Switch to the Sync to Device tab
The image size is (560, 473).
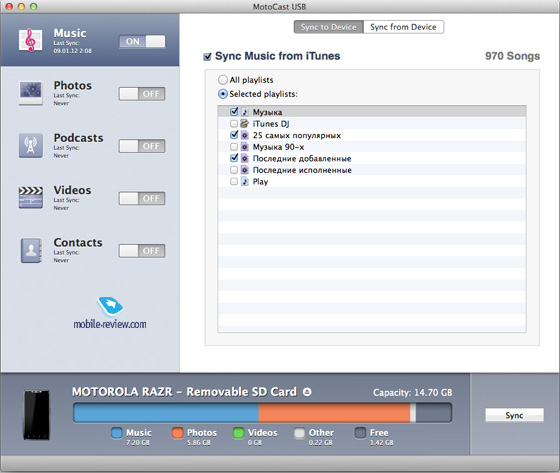329,27
